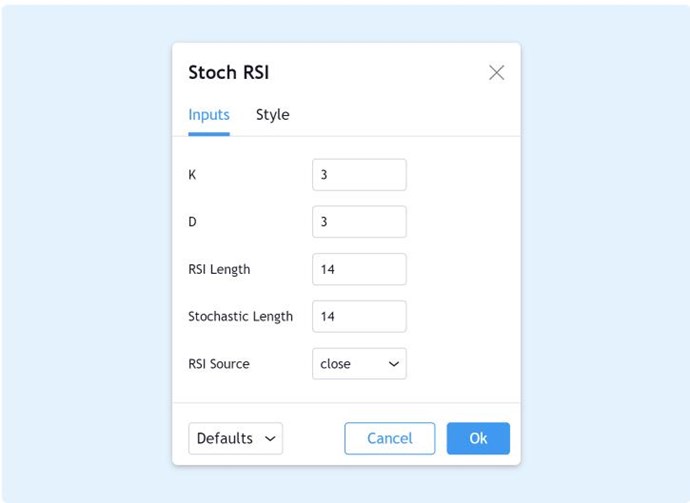Open the Style tab
This screenshot has height=503, width=690.
point(272,115)
